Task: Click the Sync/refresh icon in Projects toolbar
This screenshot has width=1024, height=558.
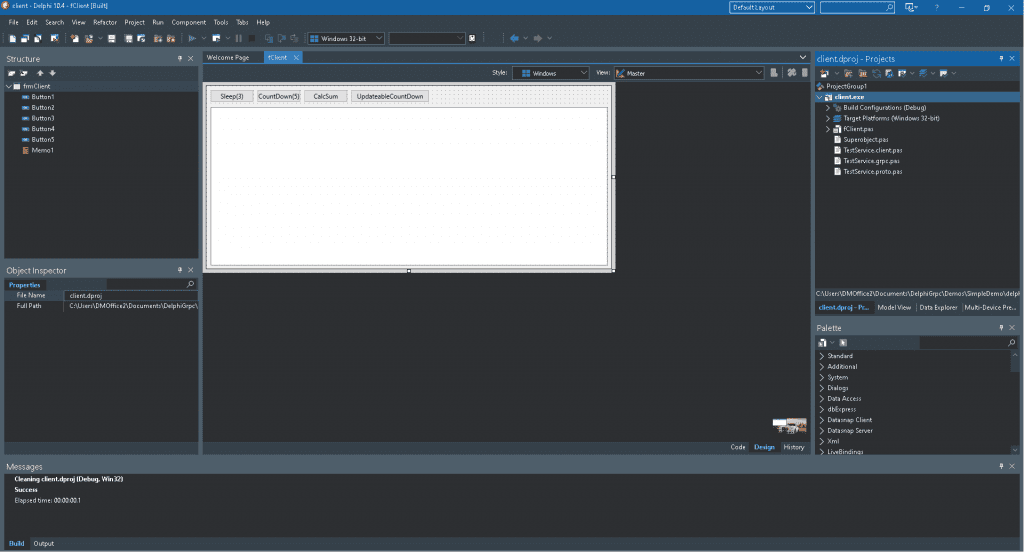Action: pos(876,73)
